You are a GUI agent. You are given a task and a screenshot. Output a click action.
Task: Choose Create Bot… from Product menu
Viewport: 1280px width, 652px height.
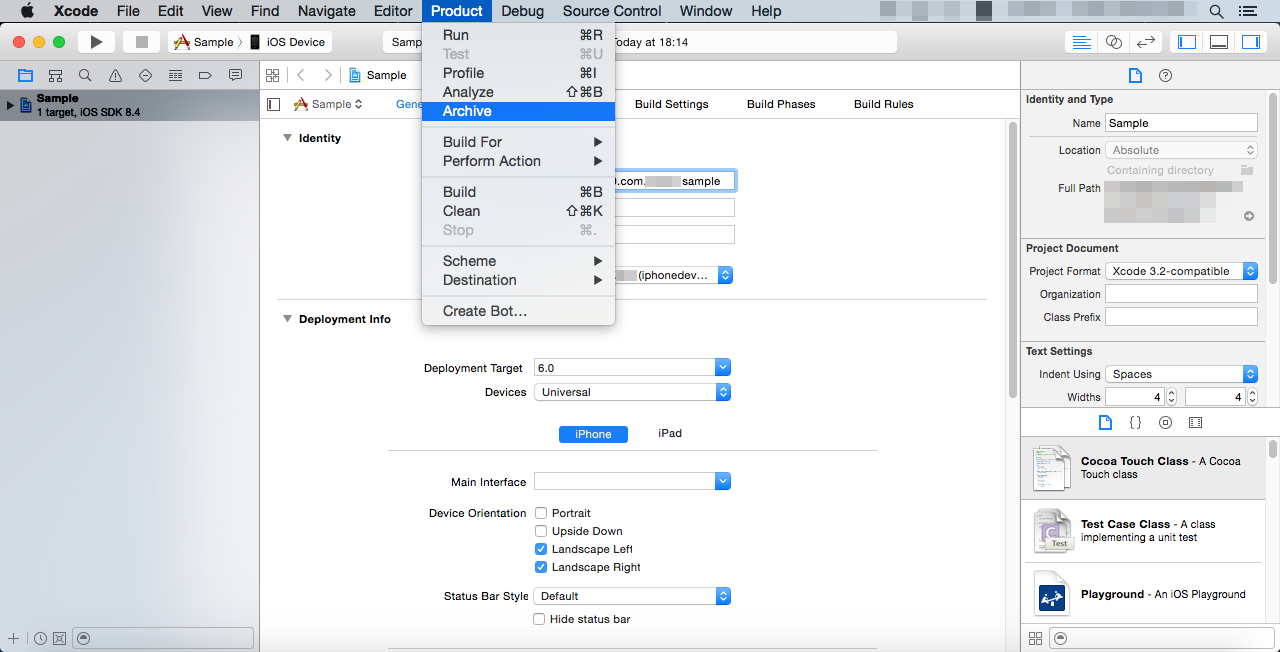[x=518, y=311]
